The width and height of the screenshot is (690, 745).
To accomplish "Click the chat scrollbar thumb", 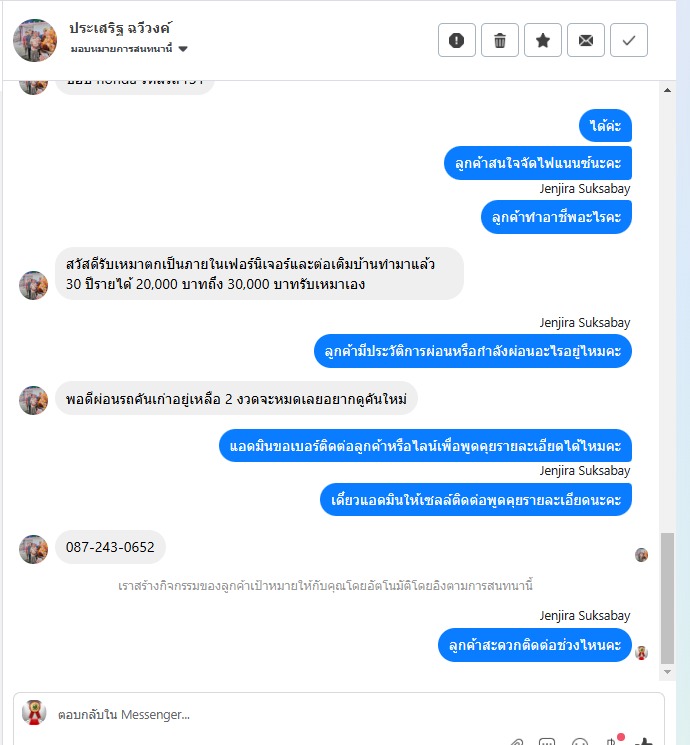I will click(667, 598).
